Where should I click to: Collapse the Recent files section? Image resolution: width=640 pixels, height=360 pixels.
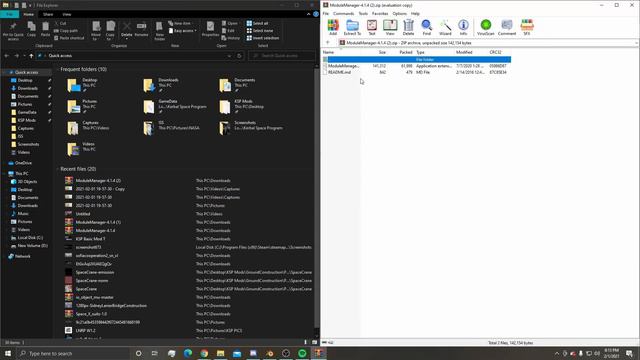click(58, 169)
